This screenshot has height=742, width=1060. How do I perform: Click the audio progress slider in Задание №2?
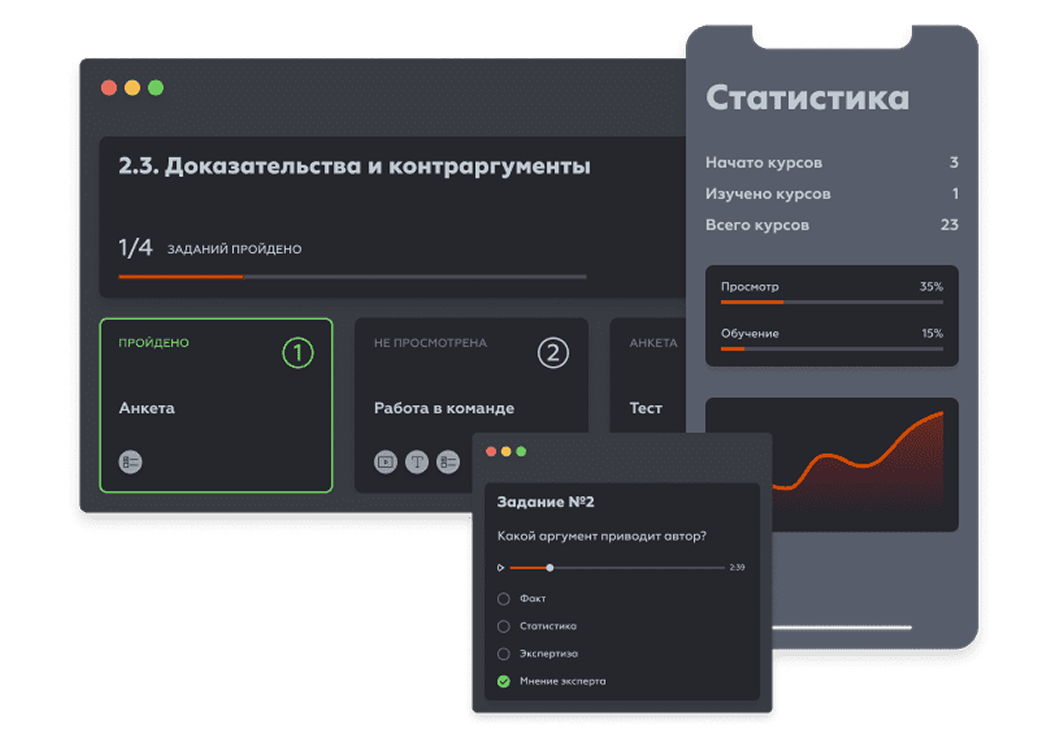click(617, 567)
